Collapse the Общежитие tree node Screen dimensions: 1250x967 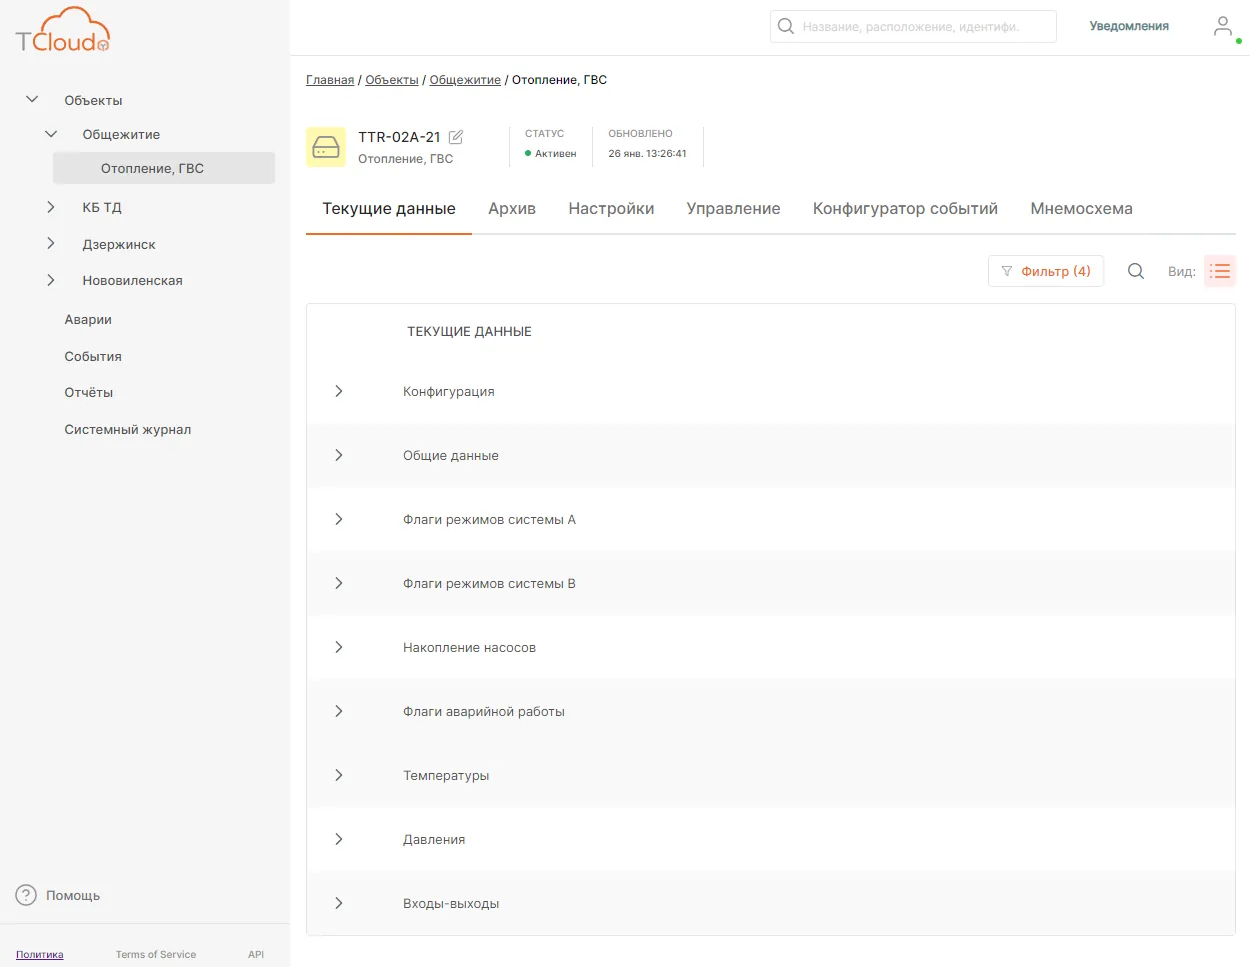pos(51,134)
